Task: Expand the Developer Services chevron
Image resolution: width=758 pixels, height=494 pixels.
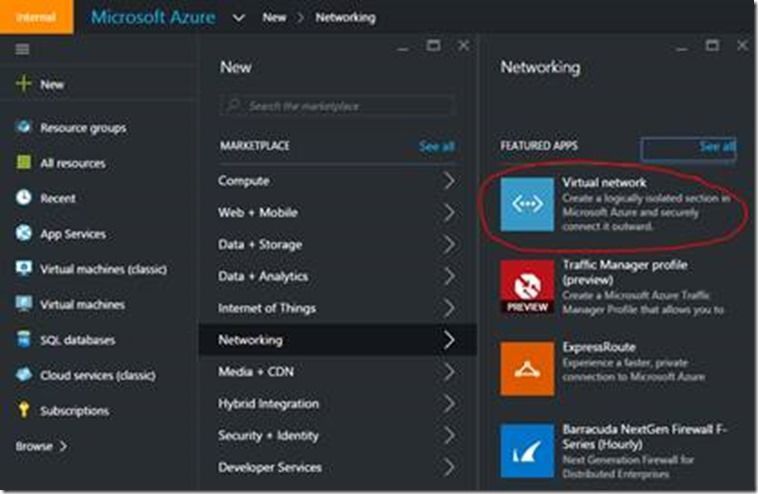Action: [449, 467]
